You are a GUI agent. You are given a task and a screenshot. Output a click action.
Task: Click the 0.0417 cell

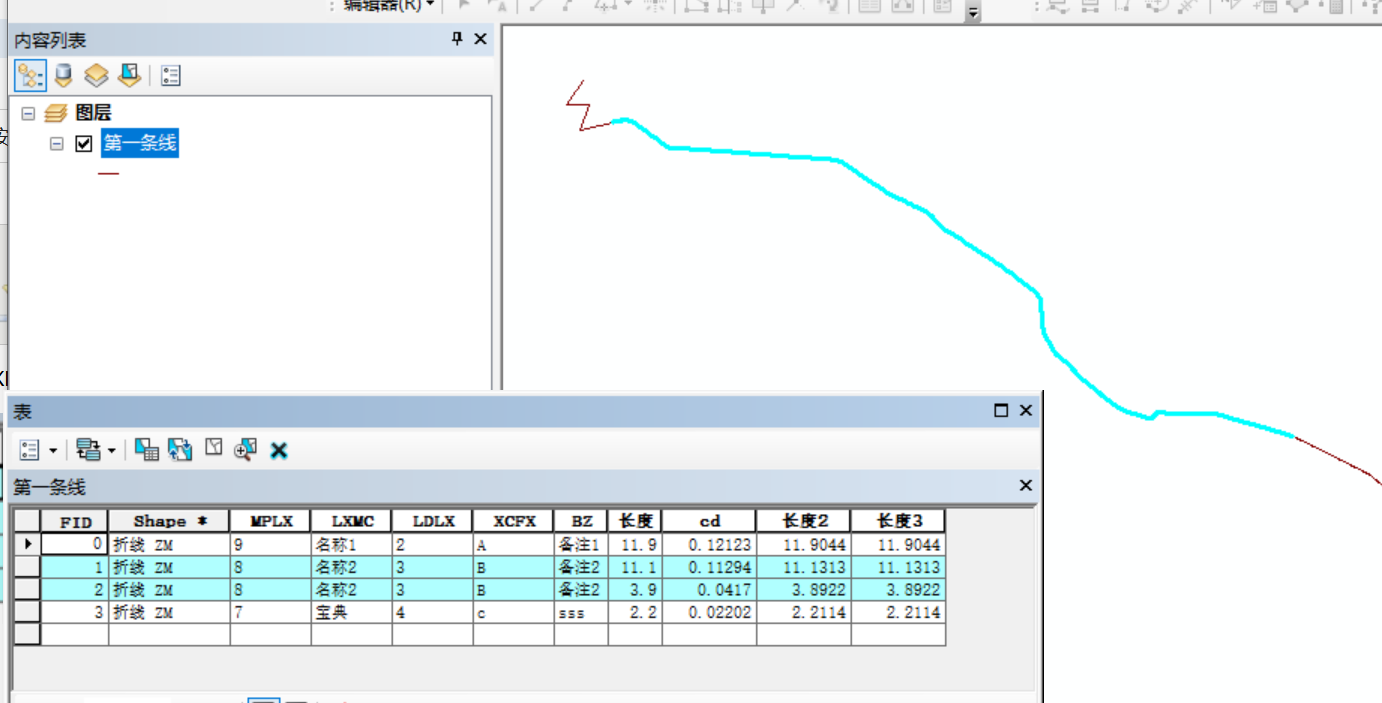(709, 589)
